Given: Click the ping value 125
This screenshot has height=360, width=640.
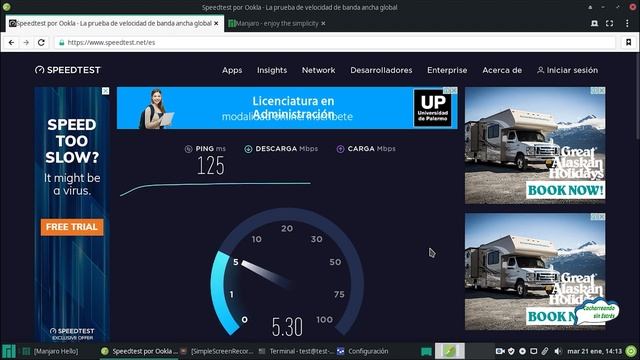Looking at the screenshot, I should click(x=211, y=166).
